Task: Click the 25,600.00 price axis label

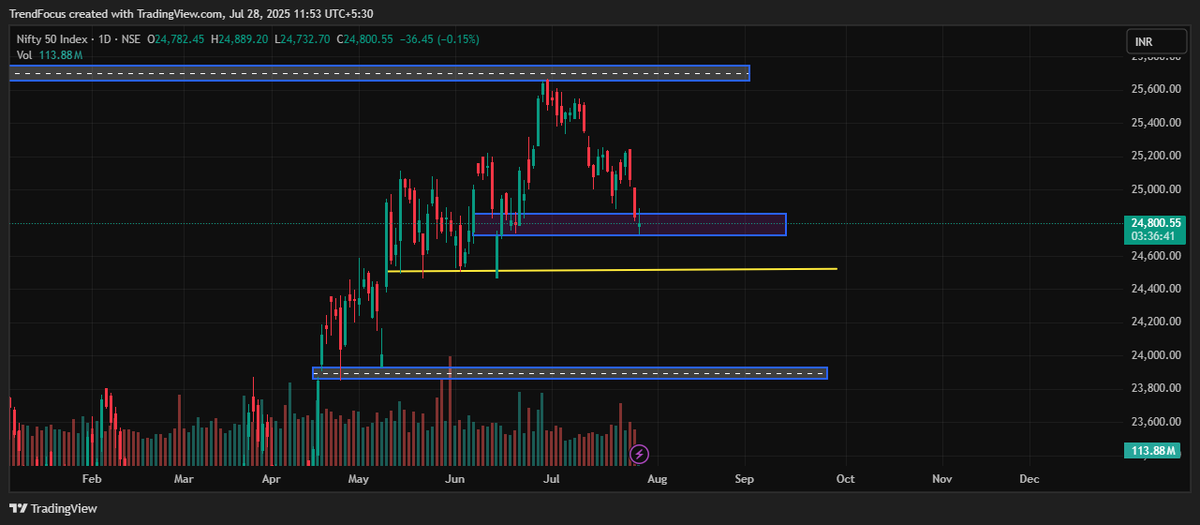Action: [1156, 89]
